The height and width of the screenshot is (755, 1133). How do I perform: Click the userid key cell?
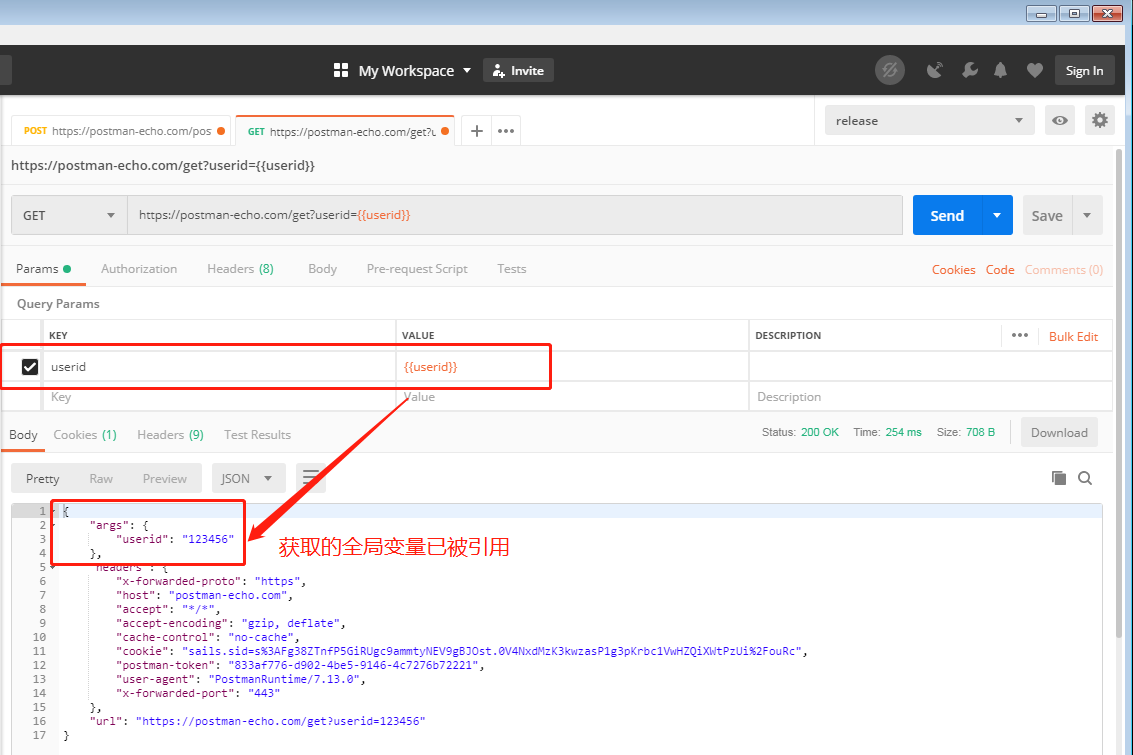point(220,367)
